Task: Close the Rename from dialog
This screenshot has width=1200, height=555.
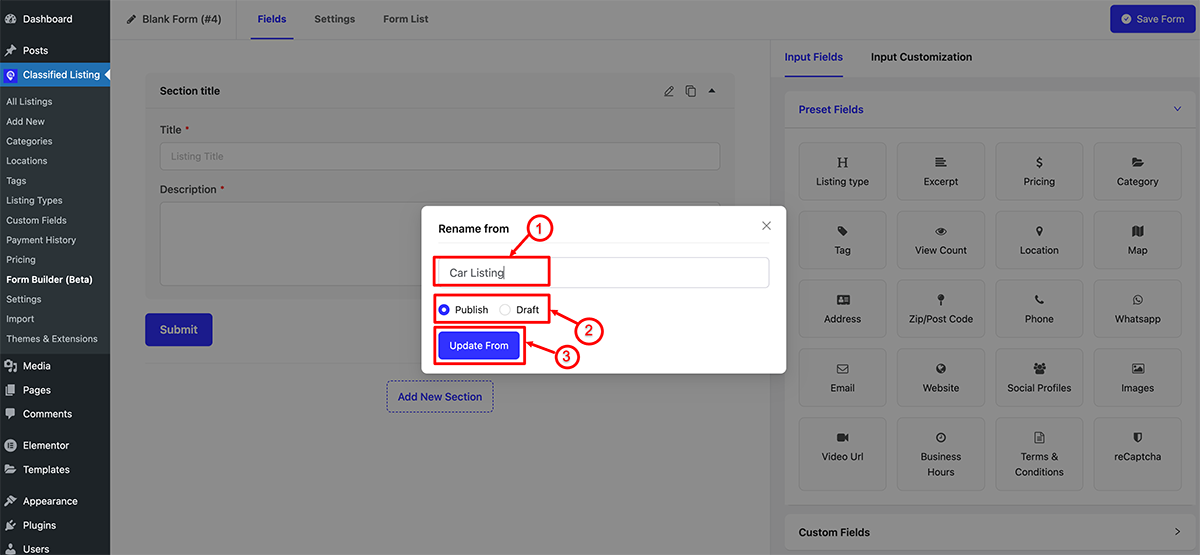Action: [x=766, y=226]
